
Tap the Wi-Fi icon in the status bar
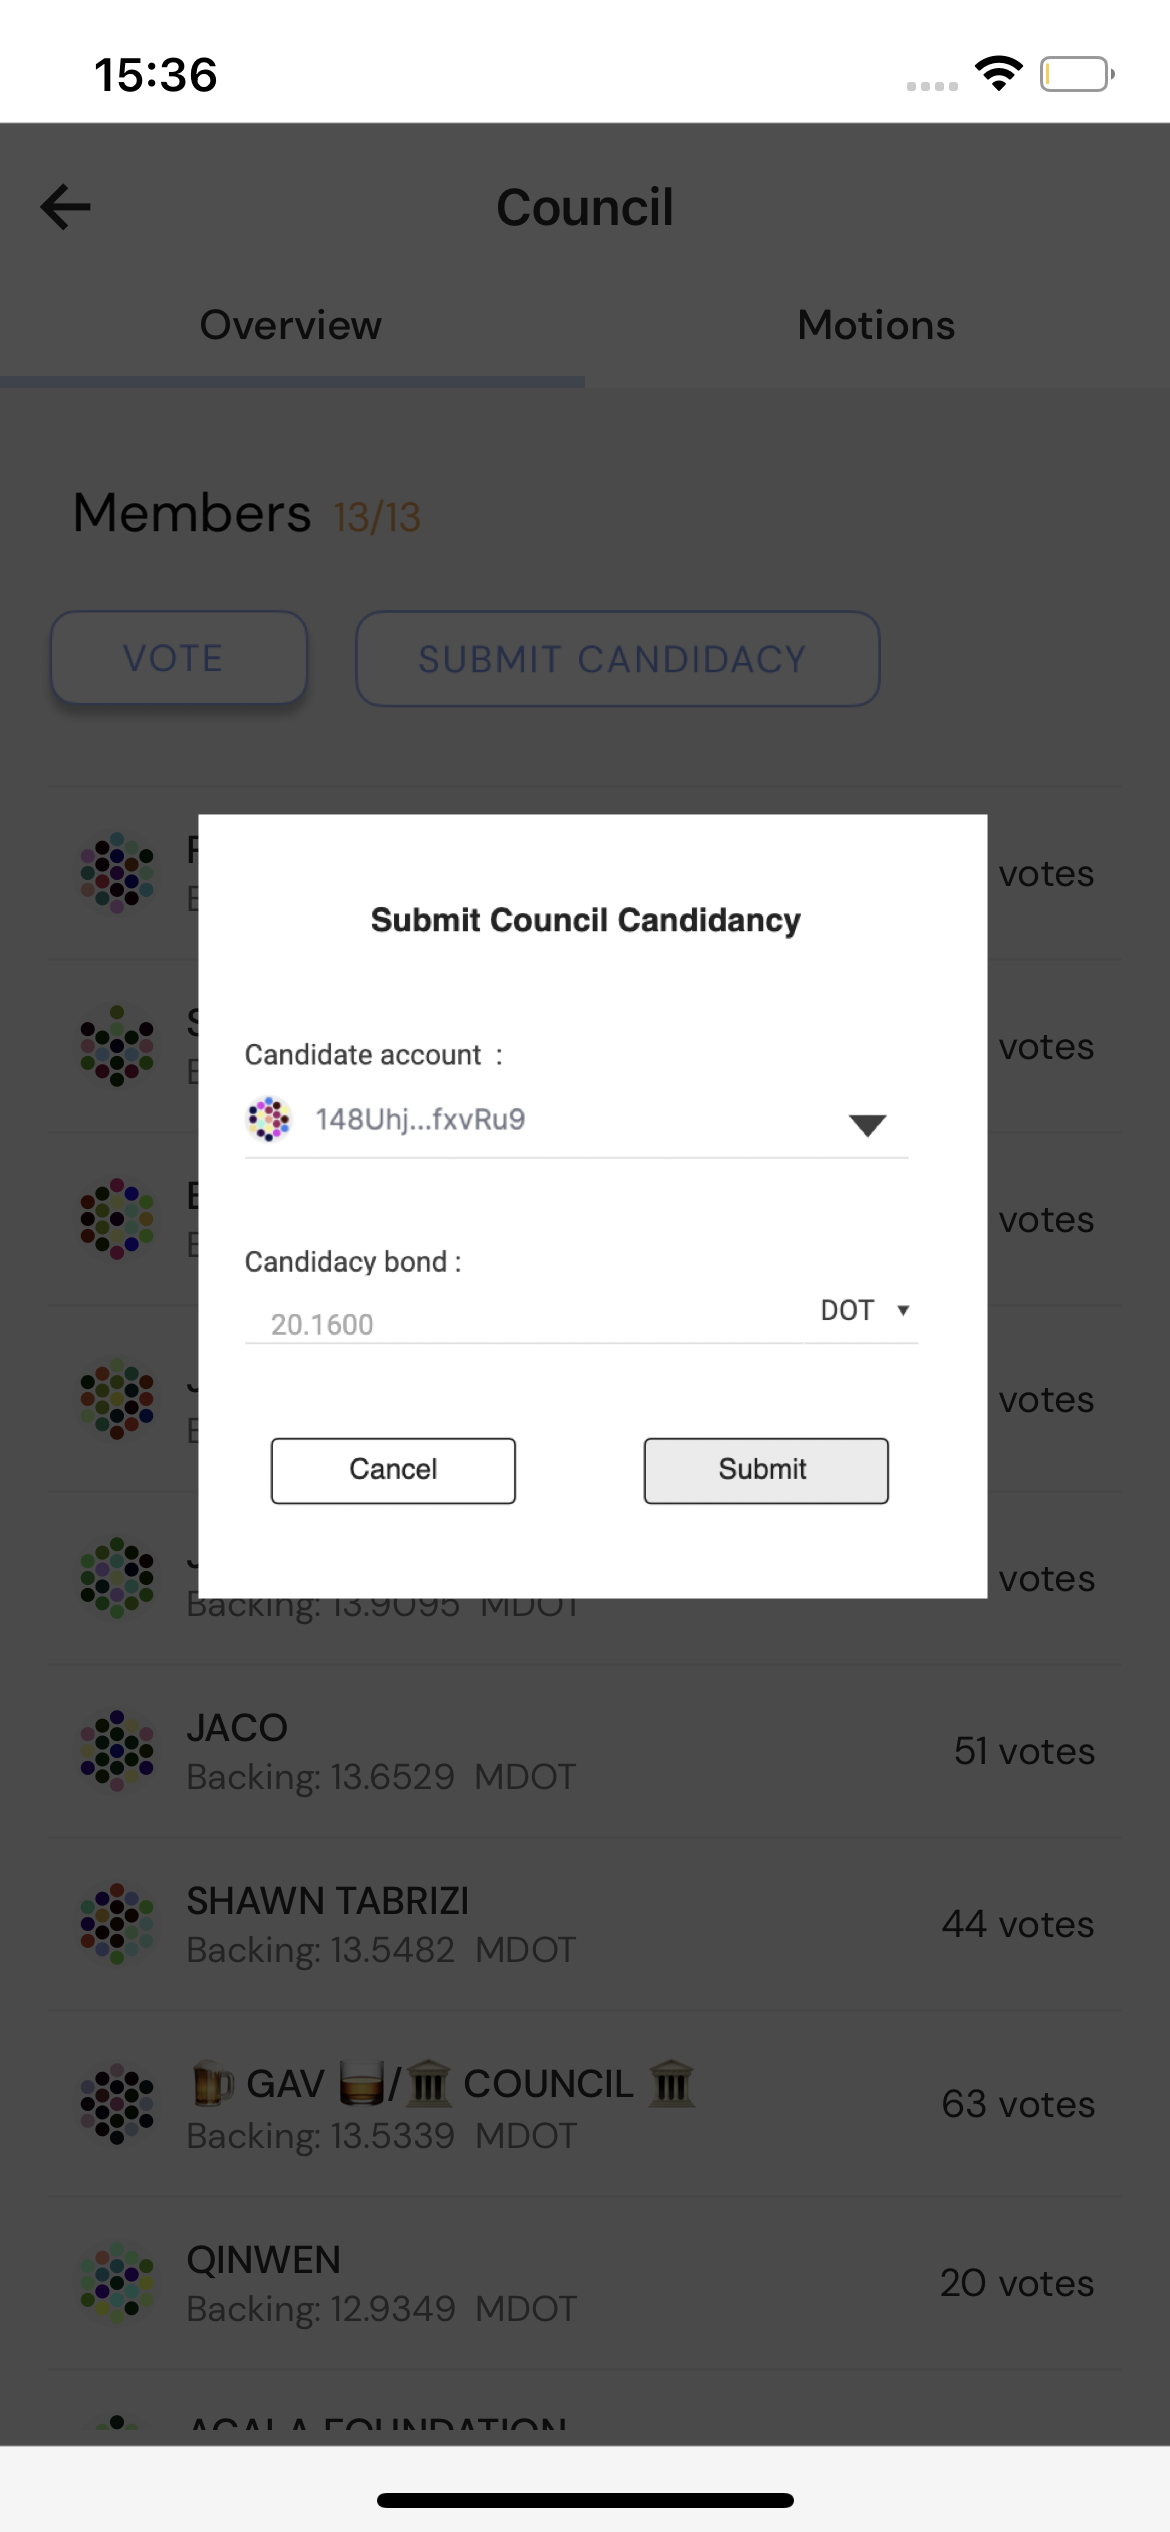(998, 73)
